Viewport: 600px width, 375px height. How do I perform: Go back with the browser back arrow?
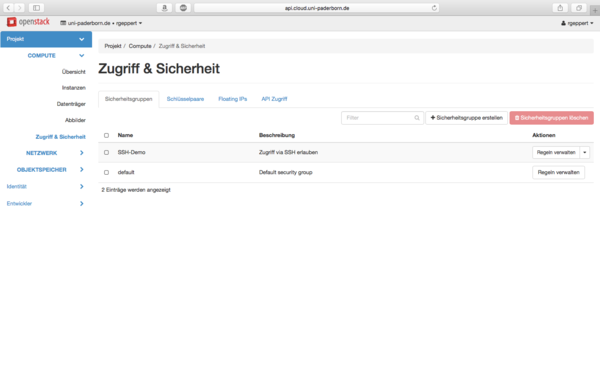8,8
